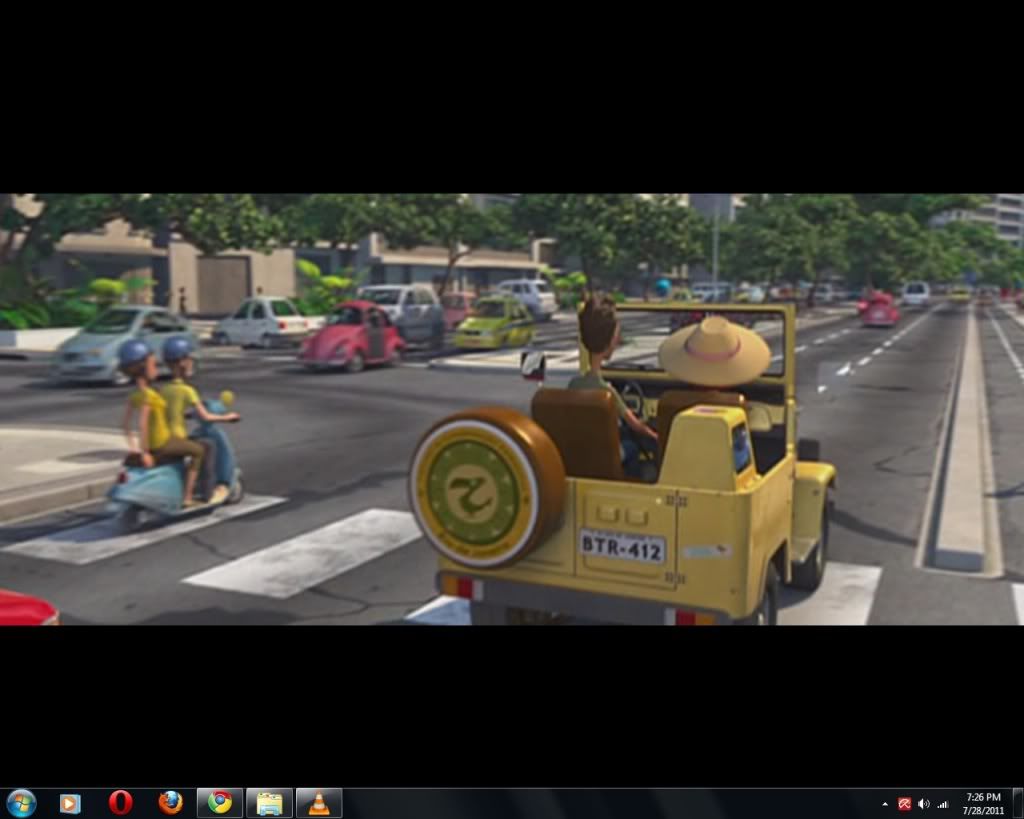The image size is (1024, 819).
Task: Open the Opera browser
Action: (x=121, y=803)
